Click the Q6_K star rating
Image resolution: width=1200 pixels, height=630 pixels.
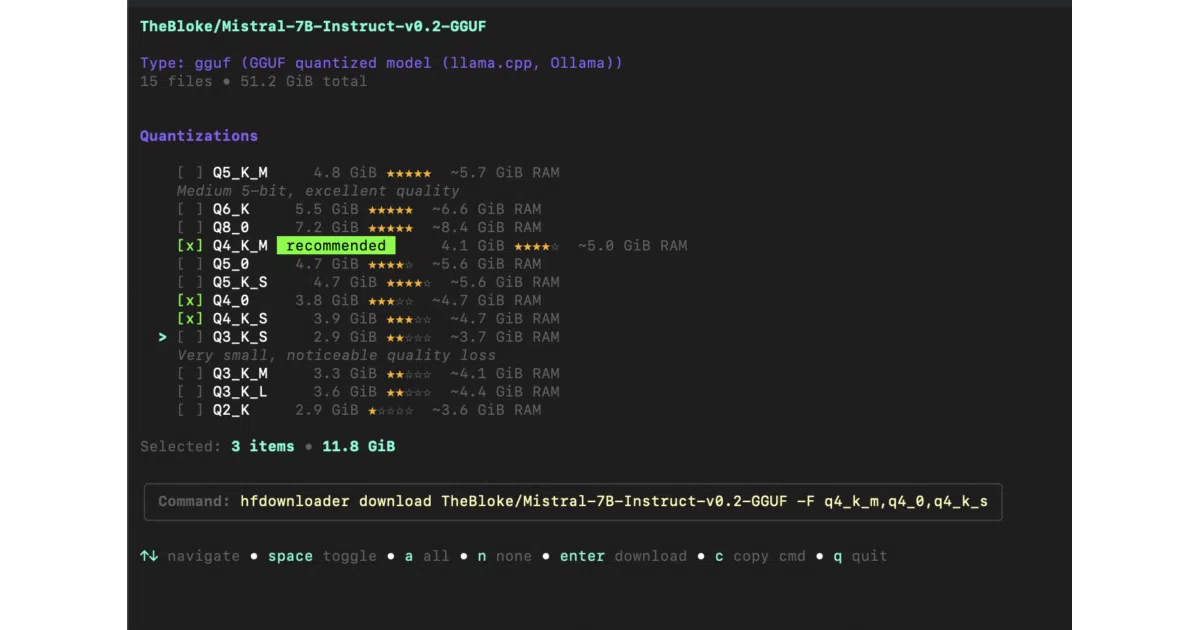pos(391,210)
